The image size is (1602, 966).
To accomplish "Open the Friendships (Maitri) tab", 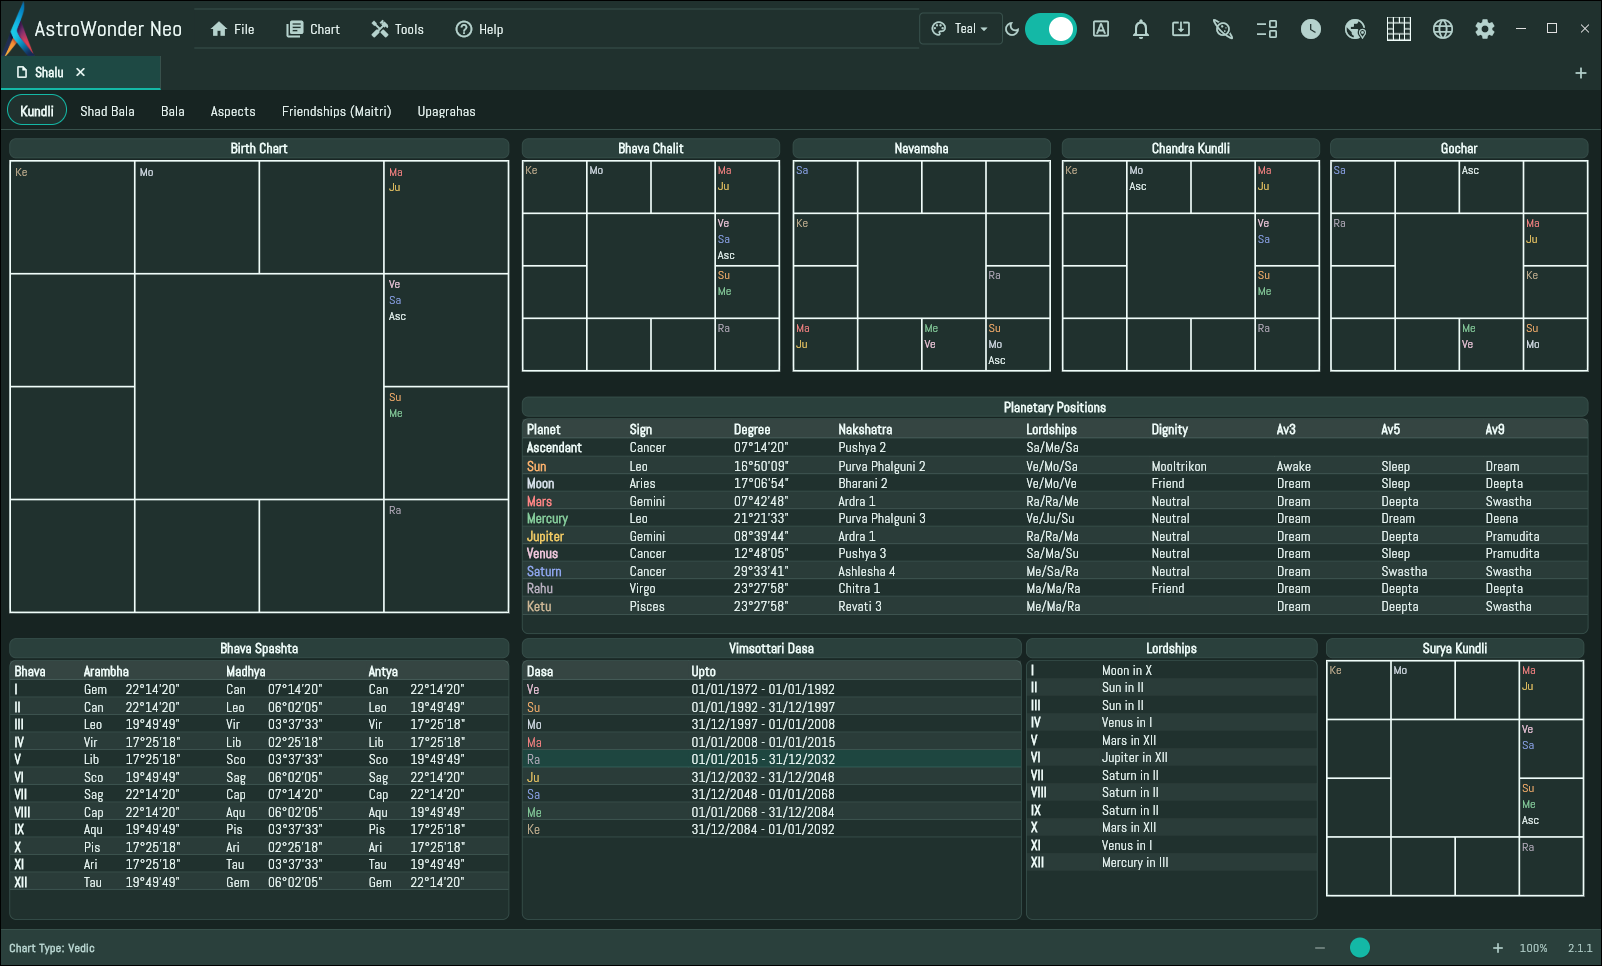I will point(336,111).
